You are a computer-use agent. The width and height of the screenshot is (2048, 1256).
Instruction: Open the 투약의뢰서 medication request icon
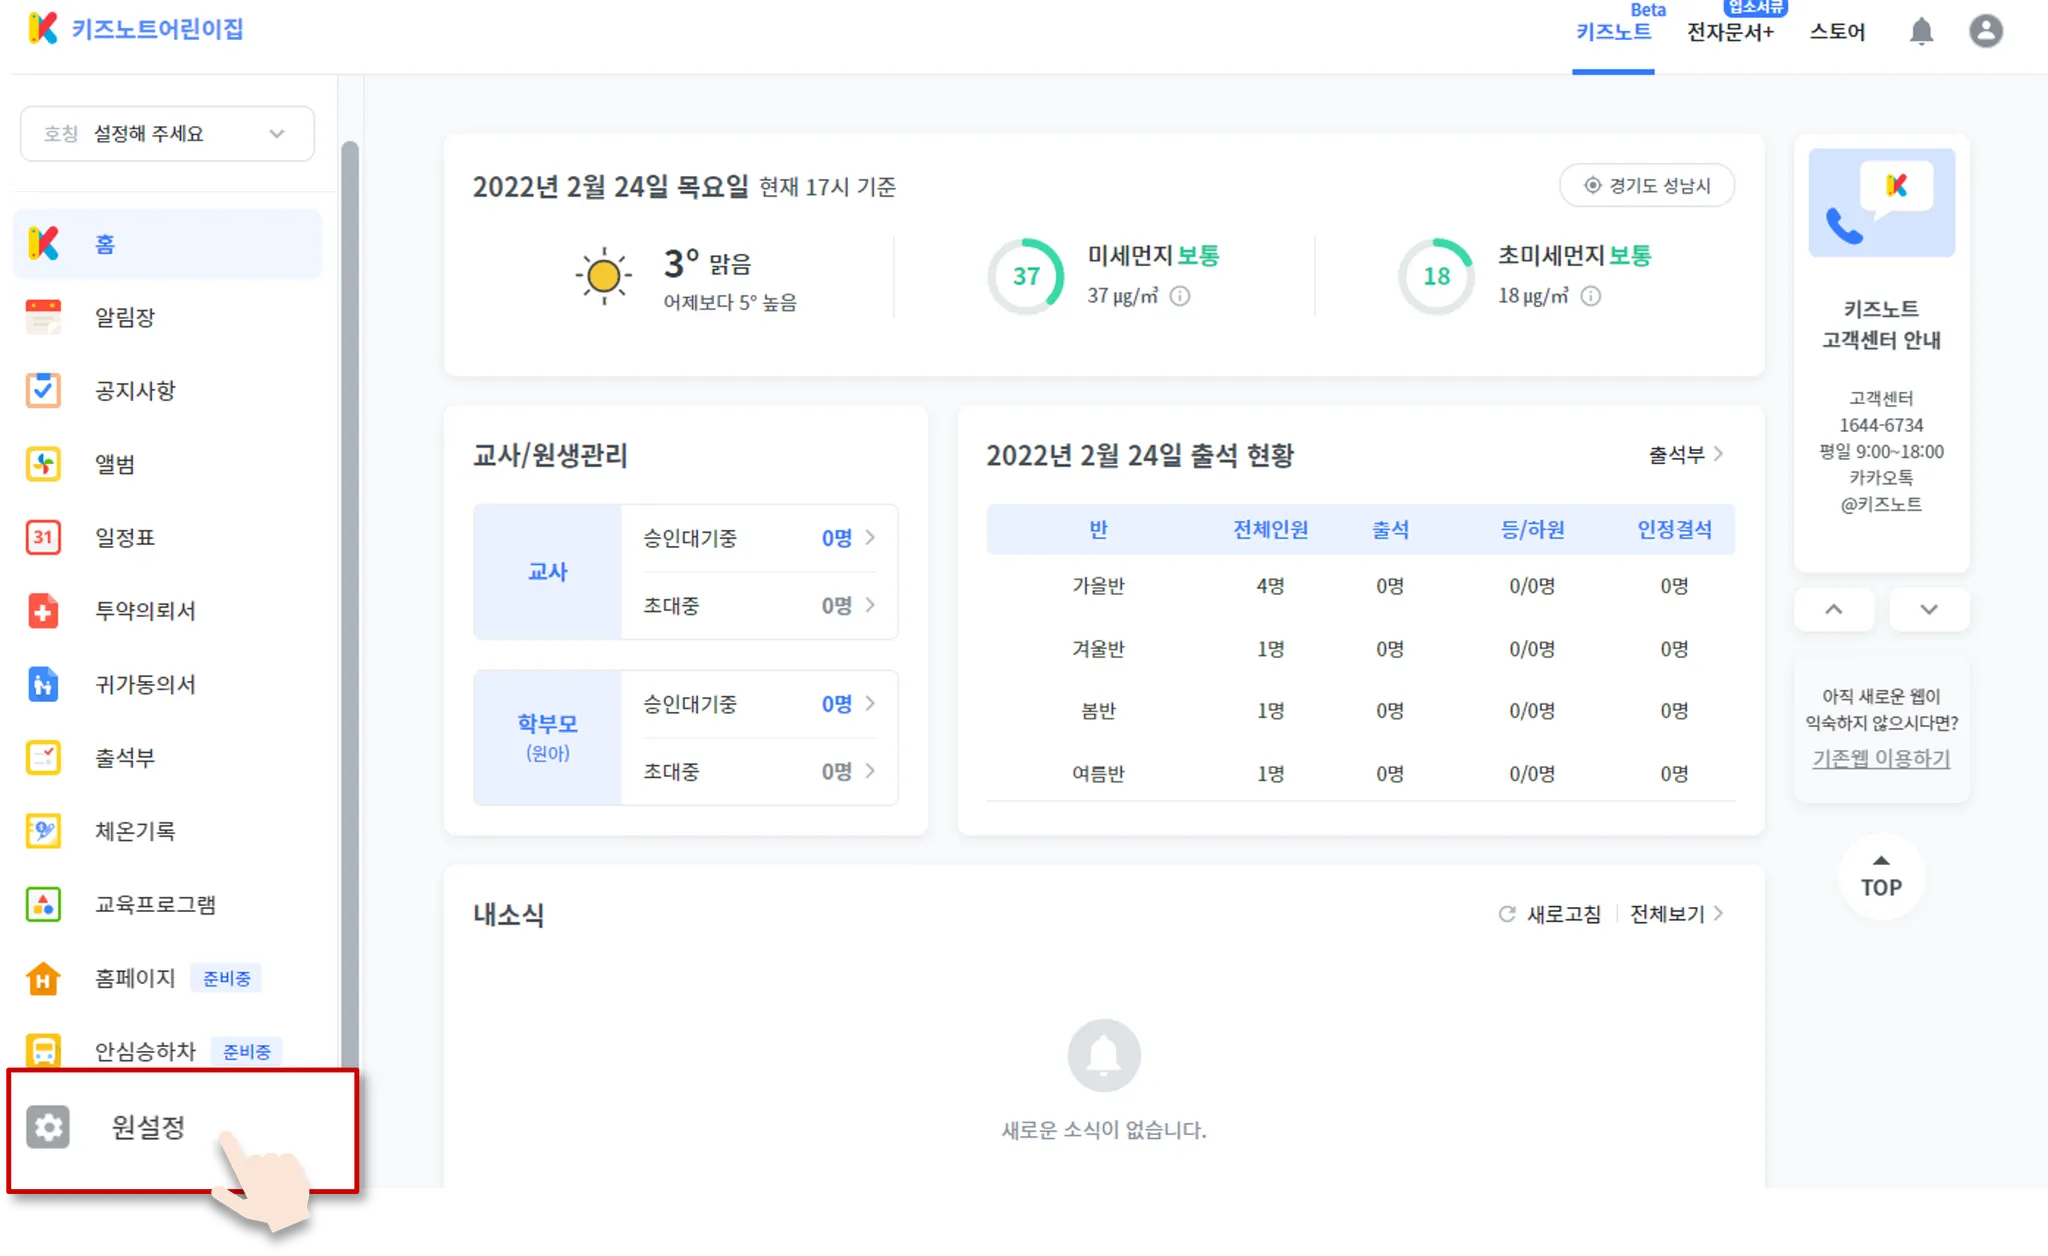coord(43,611)
